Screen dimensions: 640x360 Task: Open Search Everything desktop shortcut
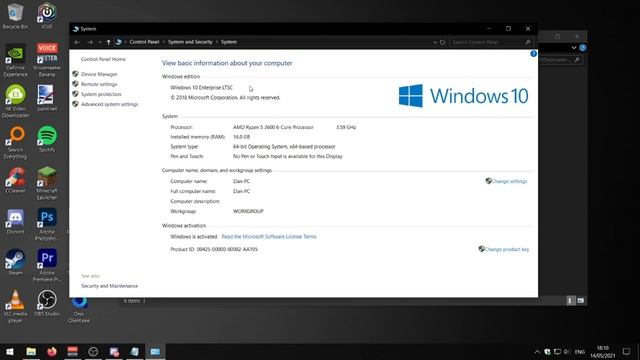(x=16, y=142)
